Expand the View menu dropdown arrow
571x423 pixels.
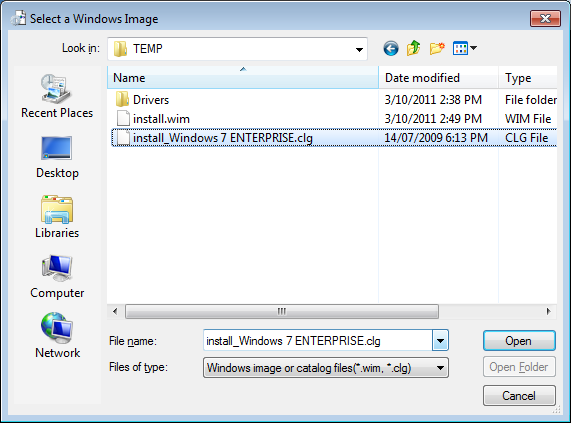(x=473, y=48)
